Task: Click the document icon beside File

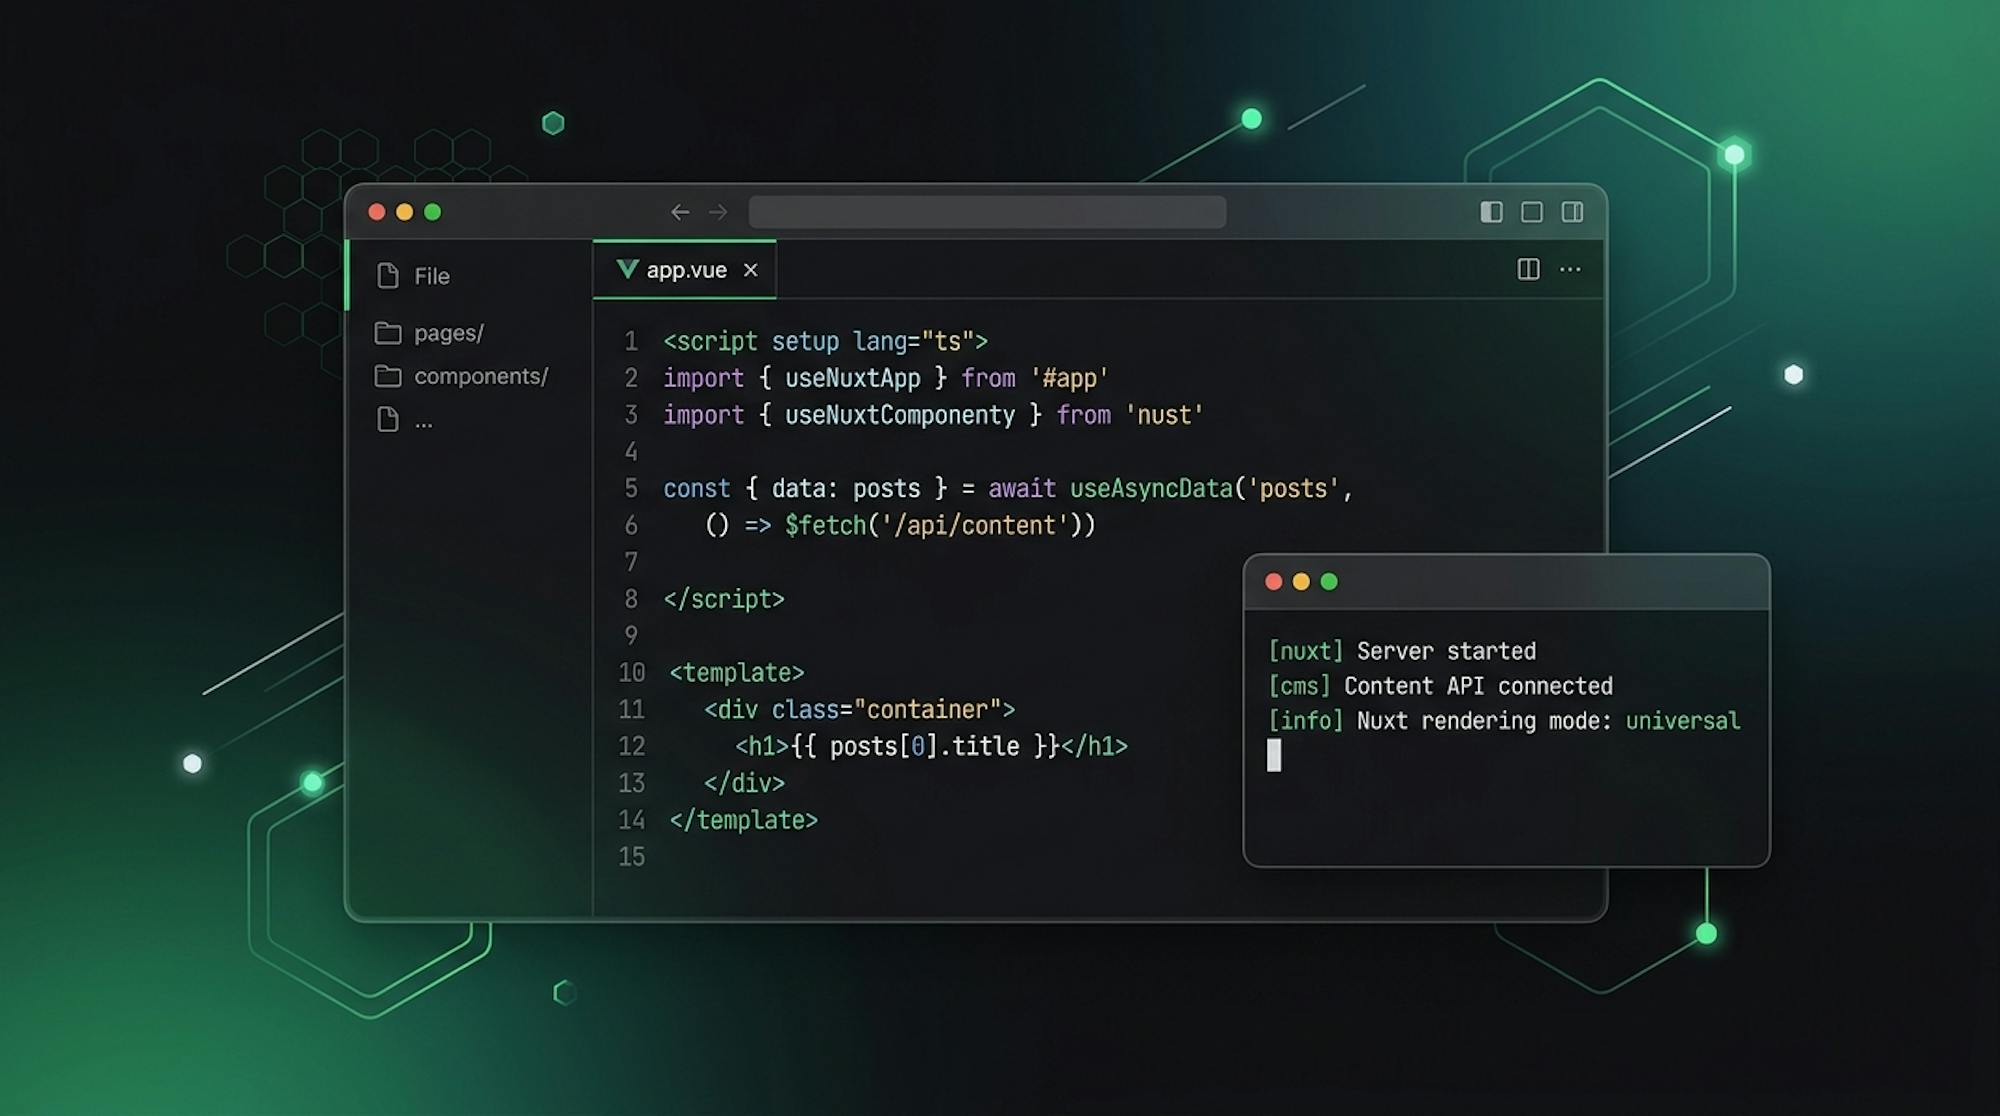Action: (x=388, y=276)
